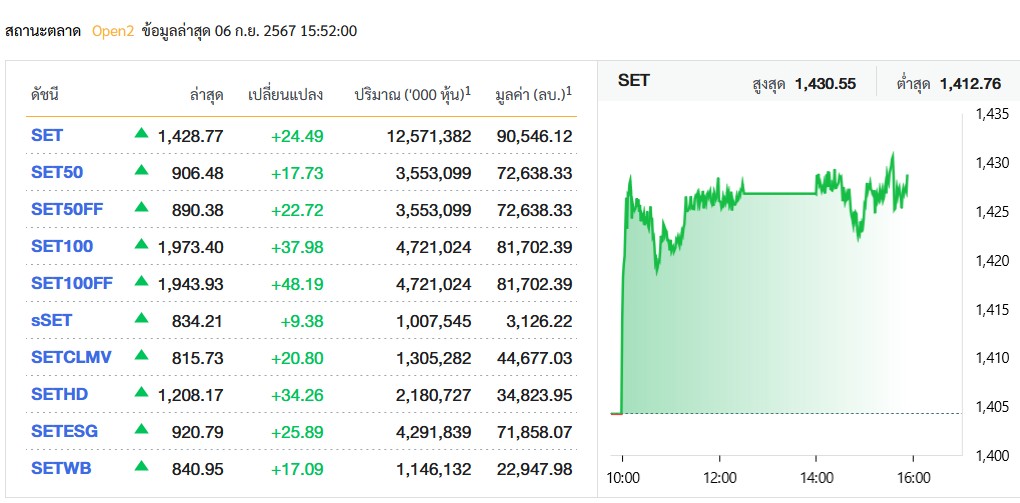Click the up arrow in SET50FF row

(141, 207)
